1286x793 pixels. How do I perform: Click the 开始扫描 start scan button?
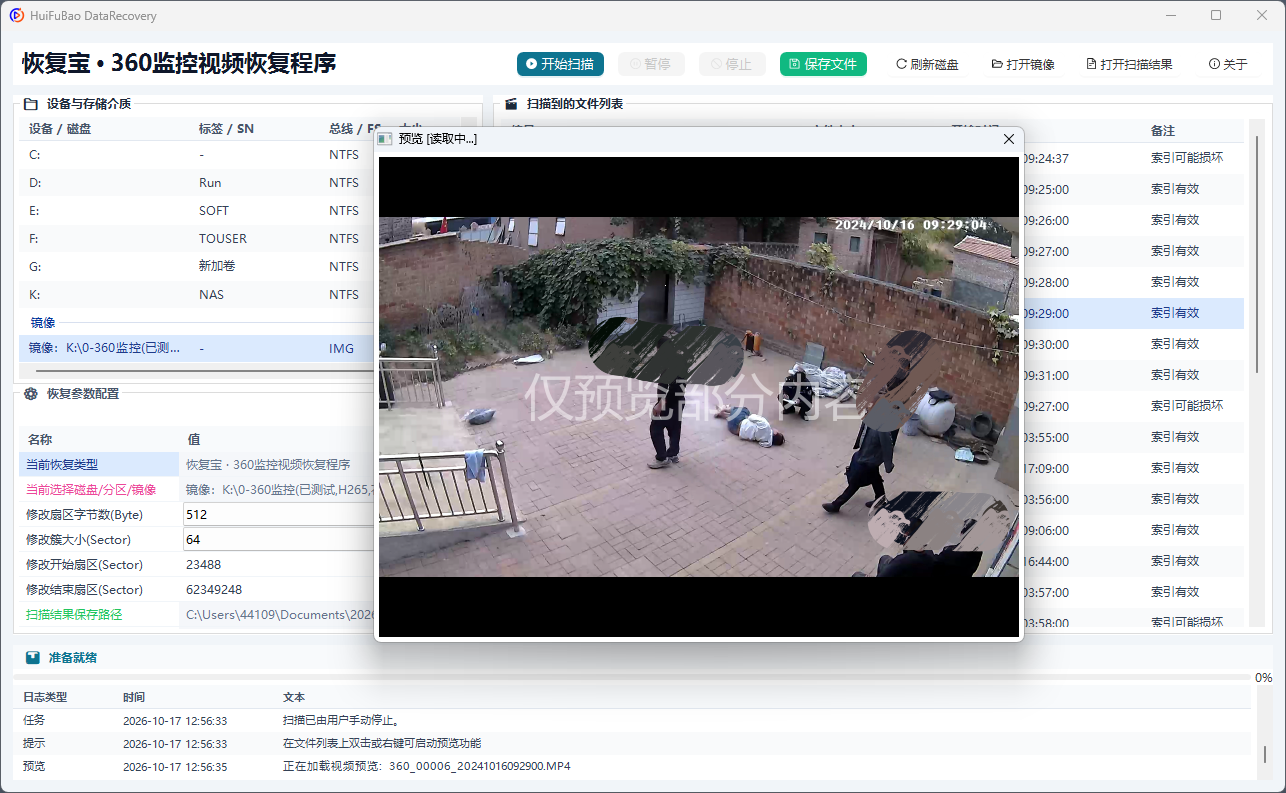coord(560,64)
